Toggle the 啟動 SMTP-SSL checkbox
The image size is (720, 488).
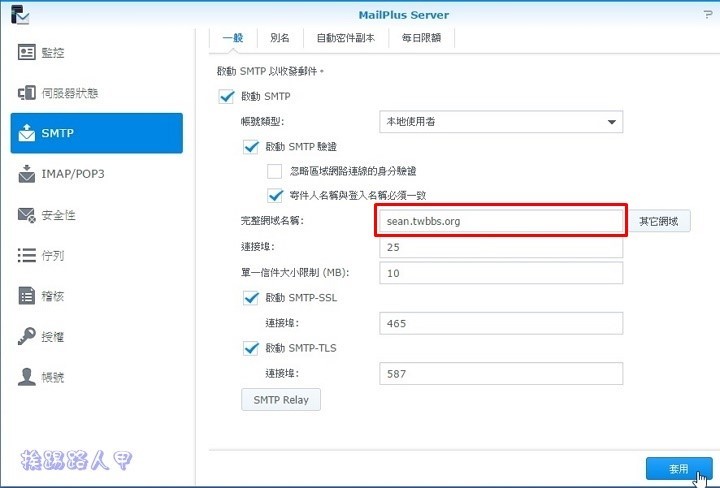pyautogui.click(x=251, y=297)
